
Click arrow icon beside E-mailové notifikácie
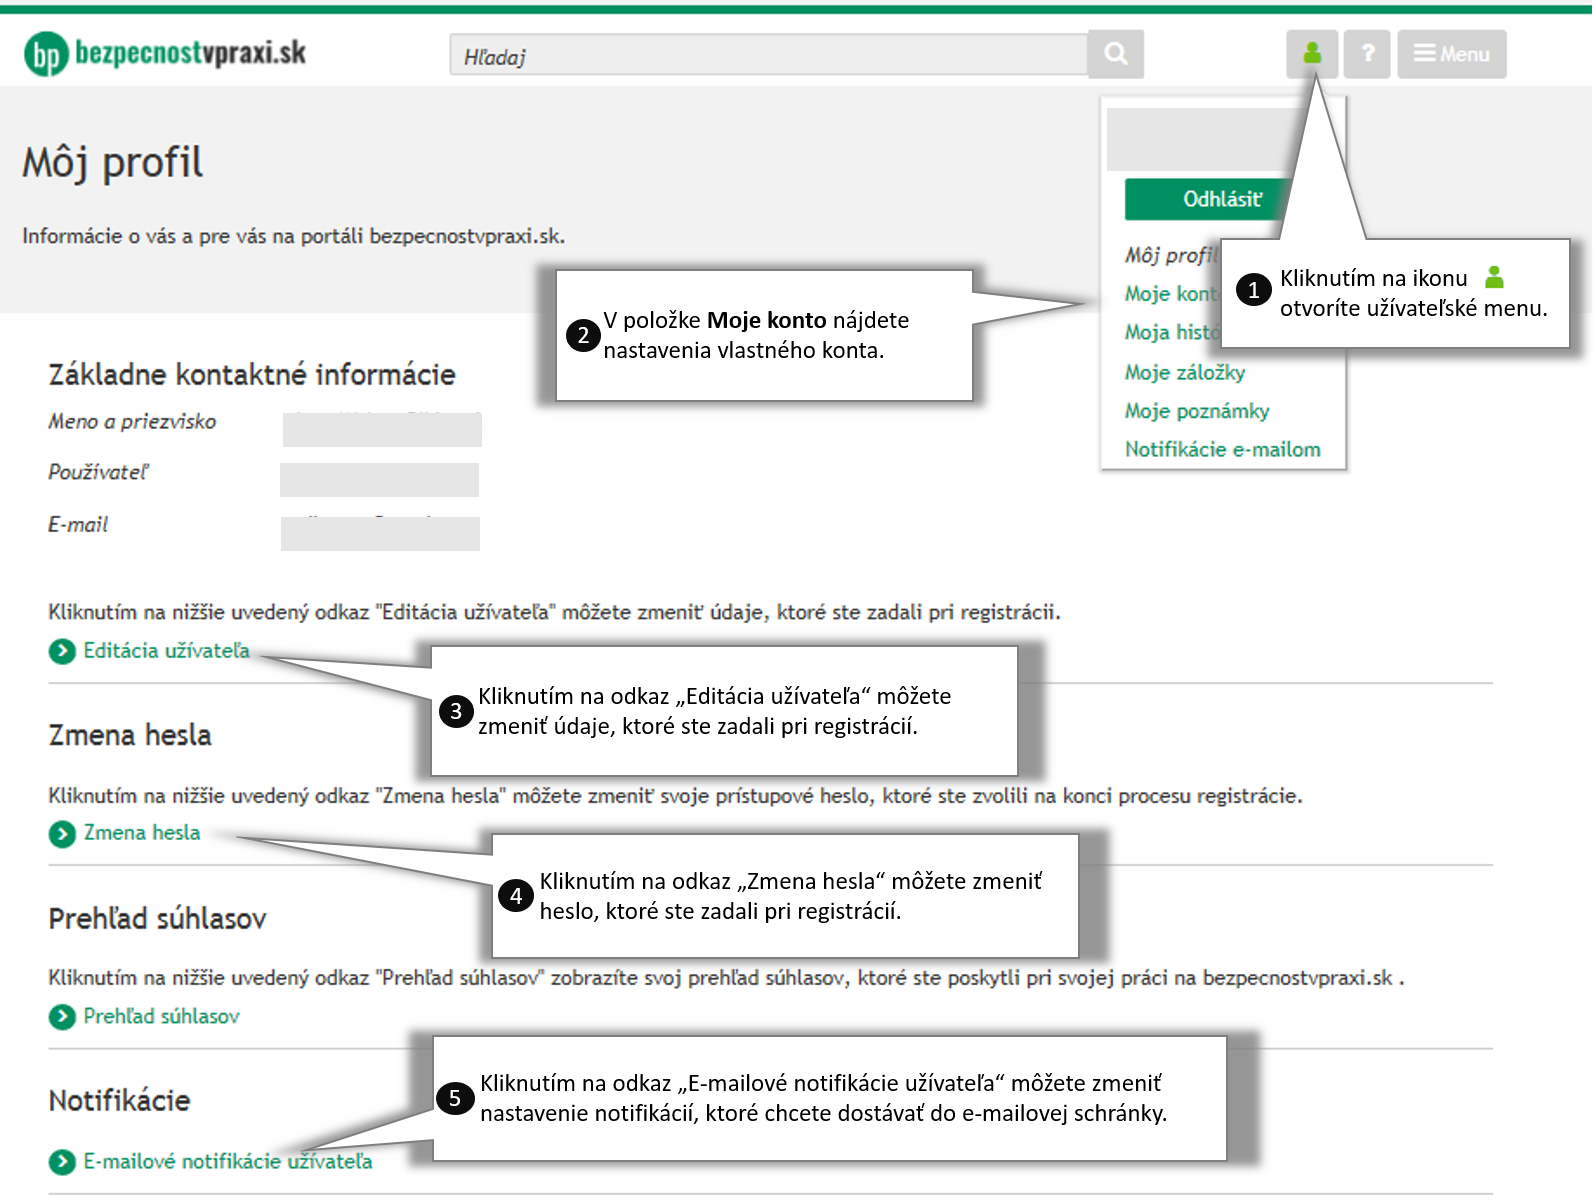(x=62, y=1162)
